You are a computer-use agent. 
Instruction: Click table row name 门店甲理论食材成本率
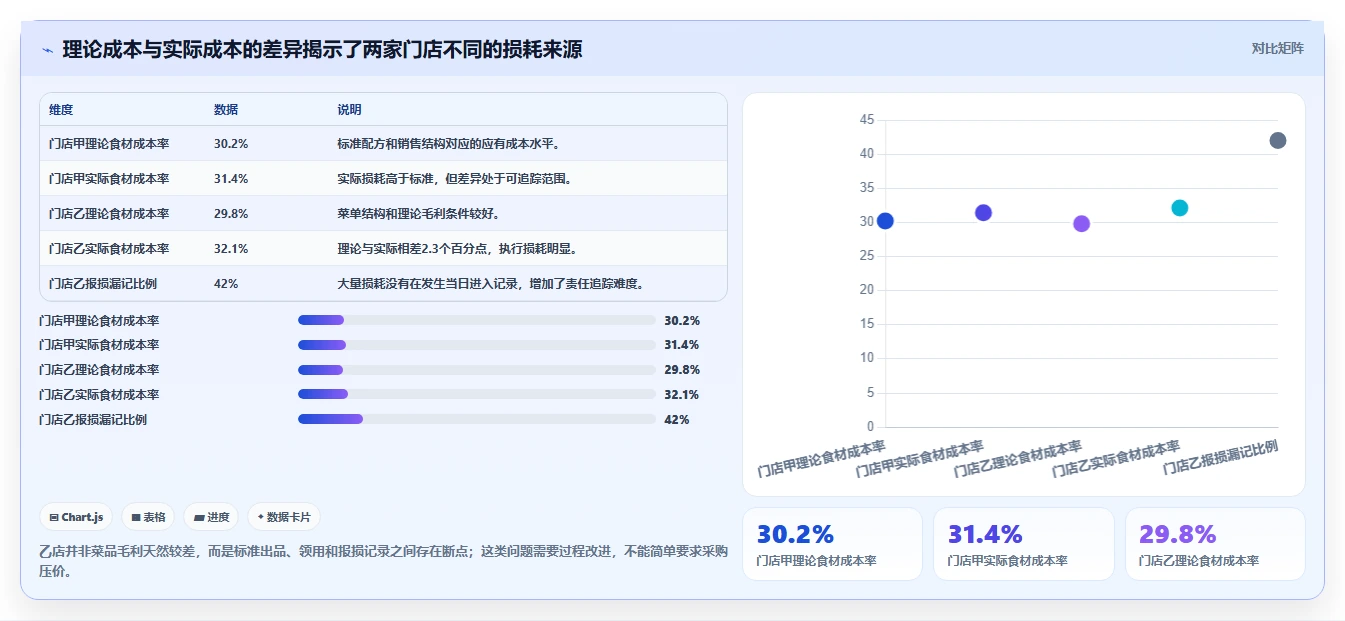point(109,144)
